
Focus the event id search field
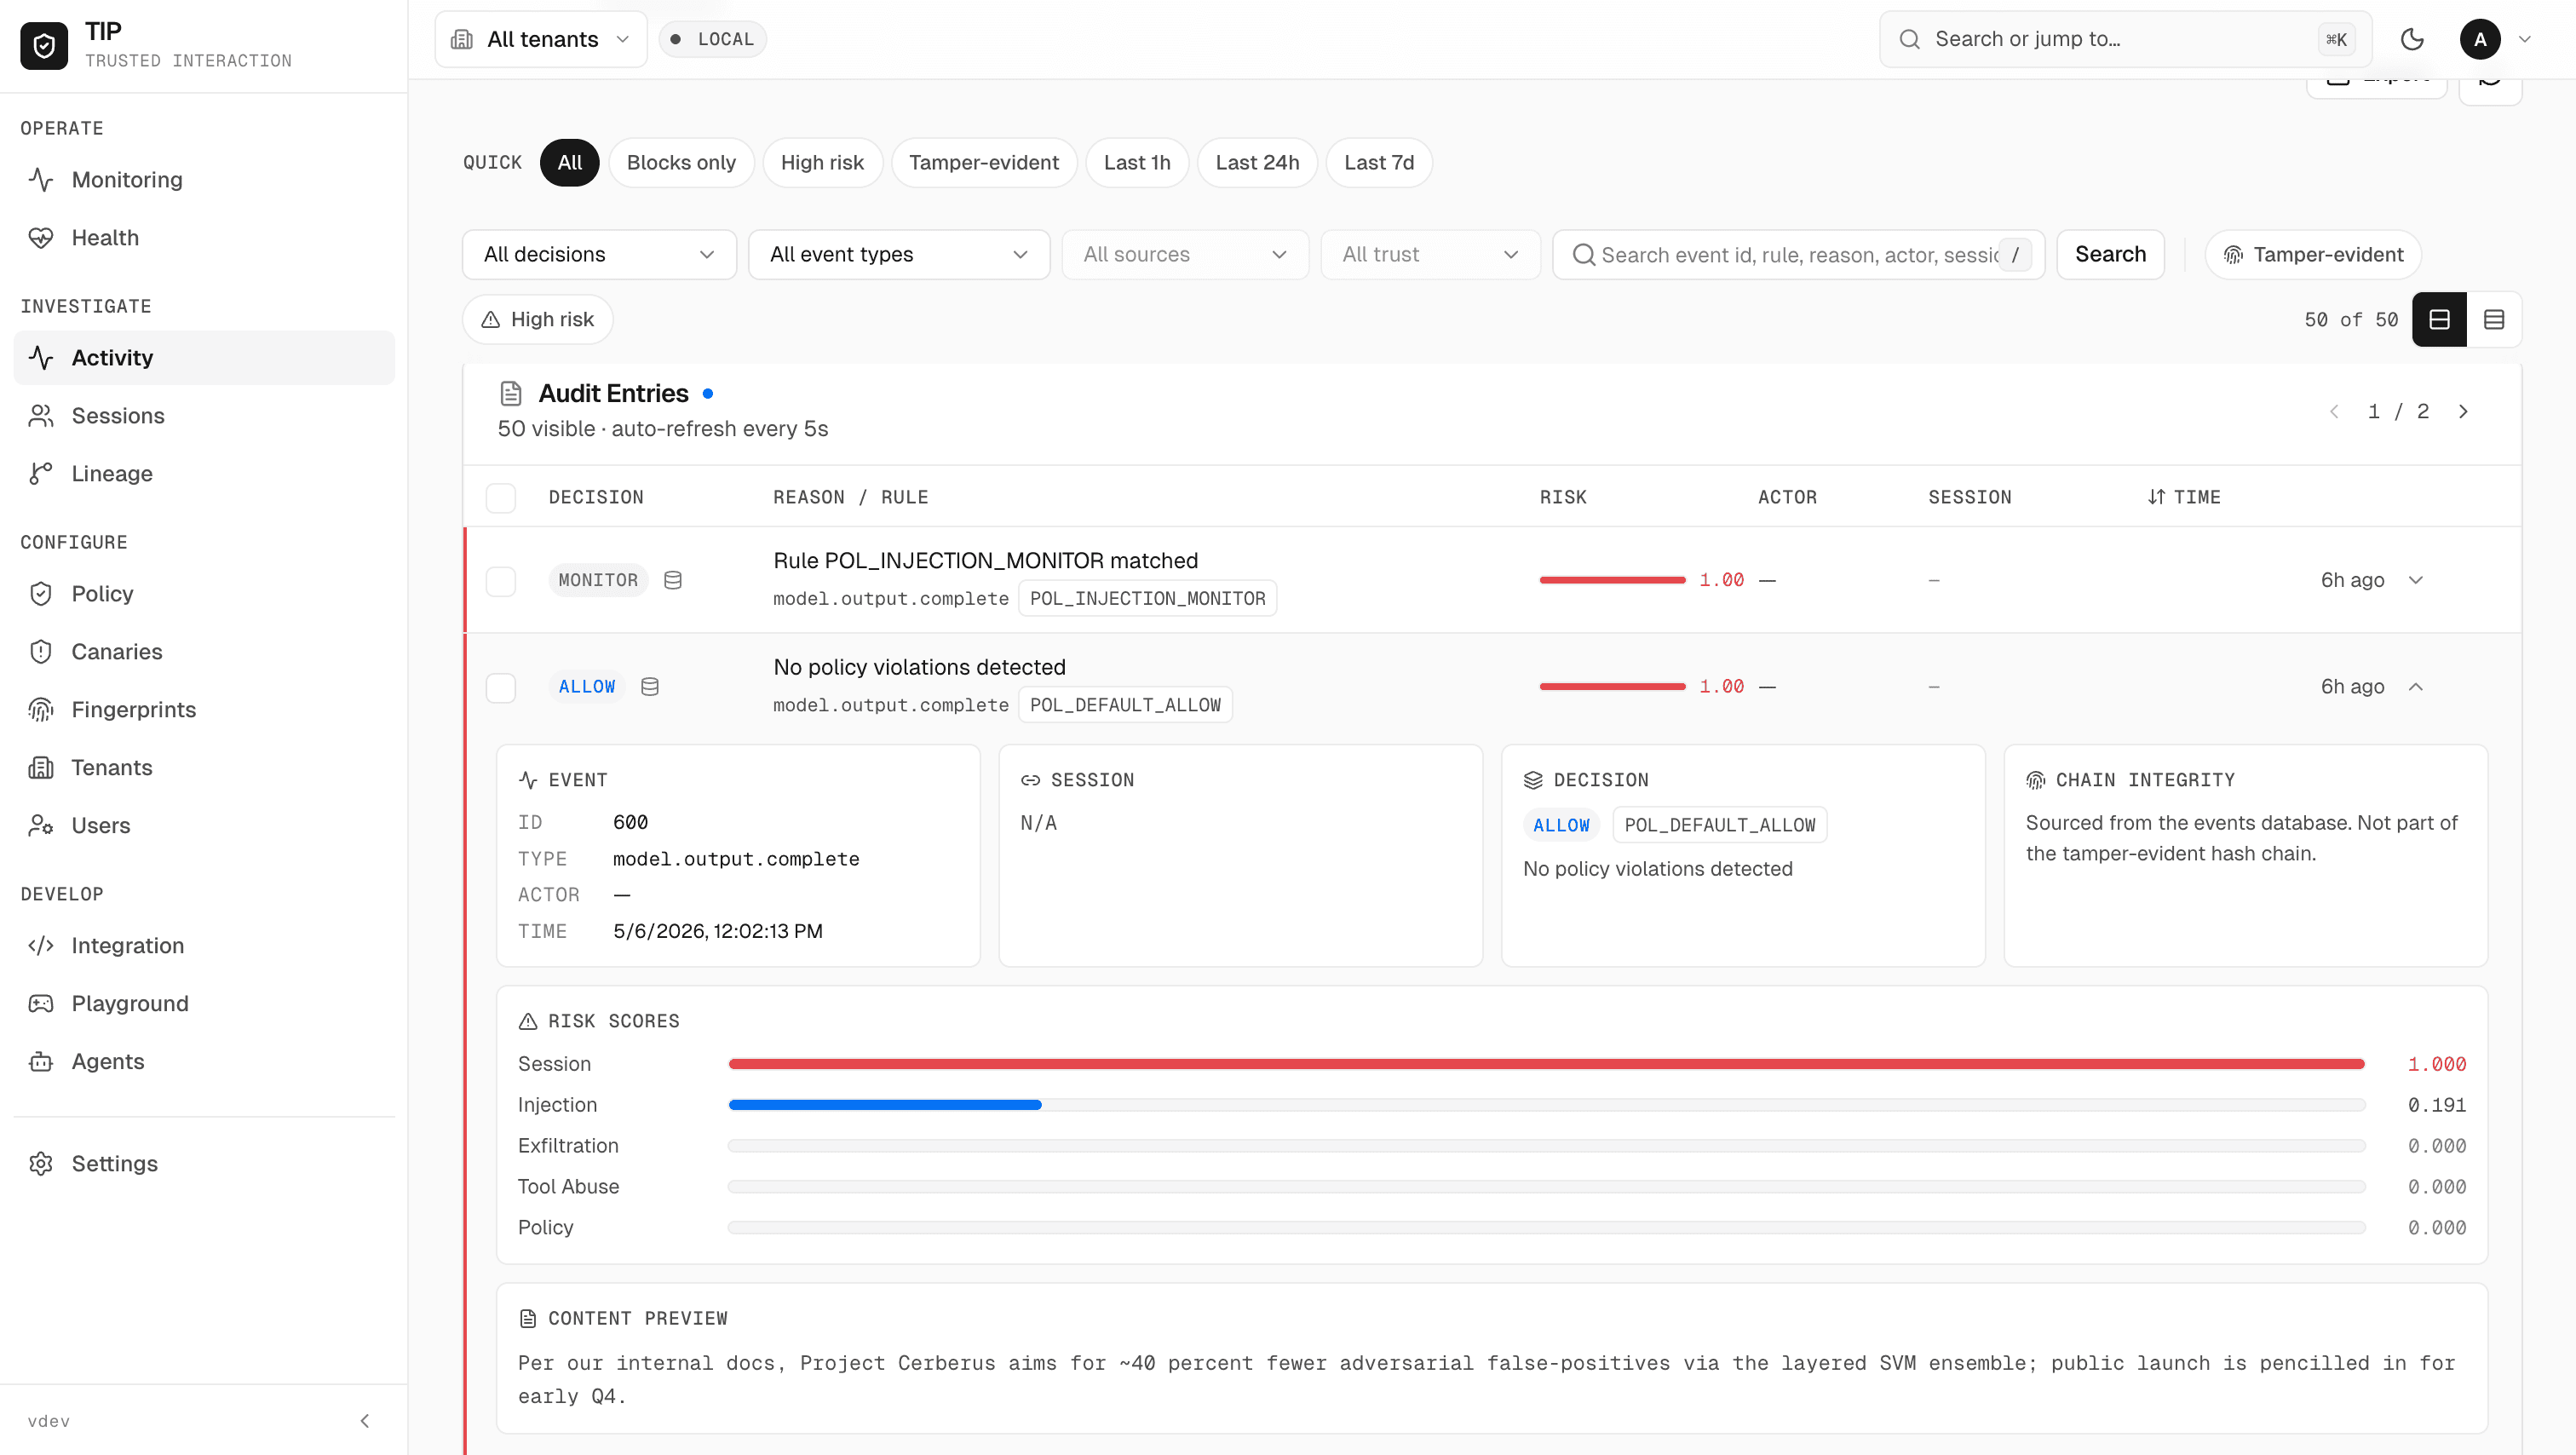[x=1798, y=254]
